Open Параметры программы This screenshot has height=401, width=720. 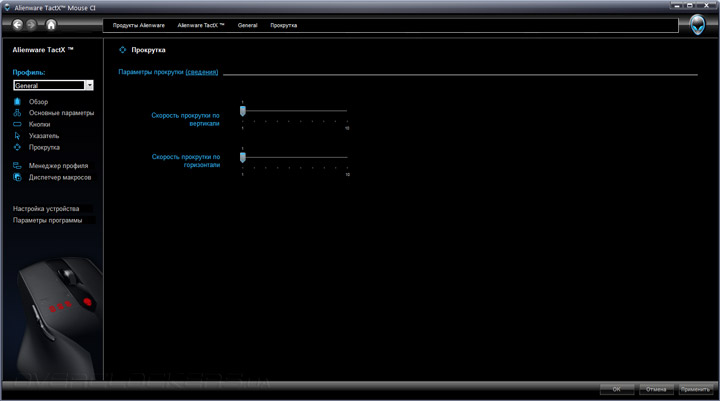click(47, 220)
